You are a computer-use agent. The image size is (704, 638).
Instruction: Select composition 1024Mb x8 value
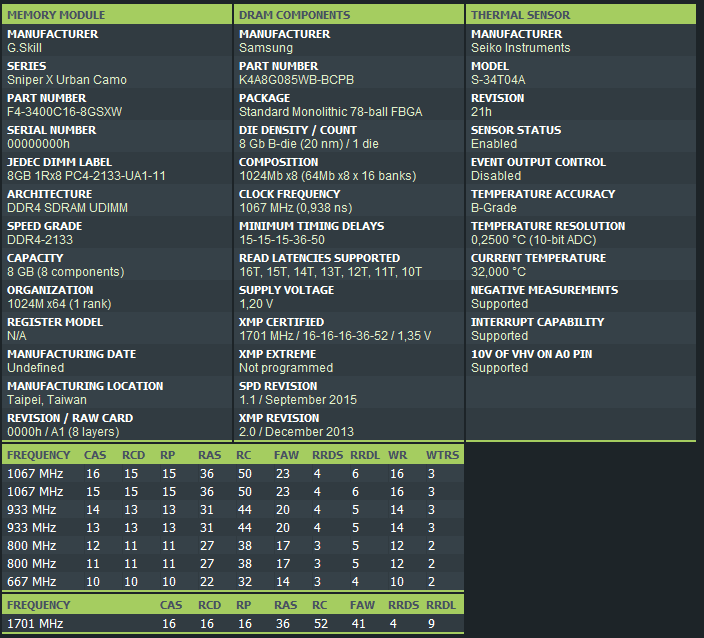pos(328,176)
